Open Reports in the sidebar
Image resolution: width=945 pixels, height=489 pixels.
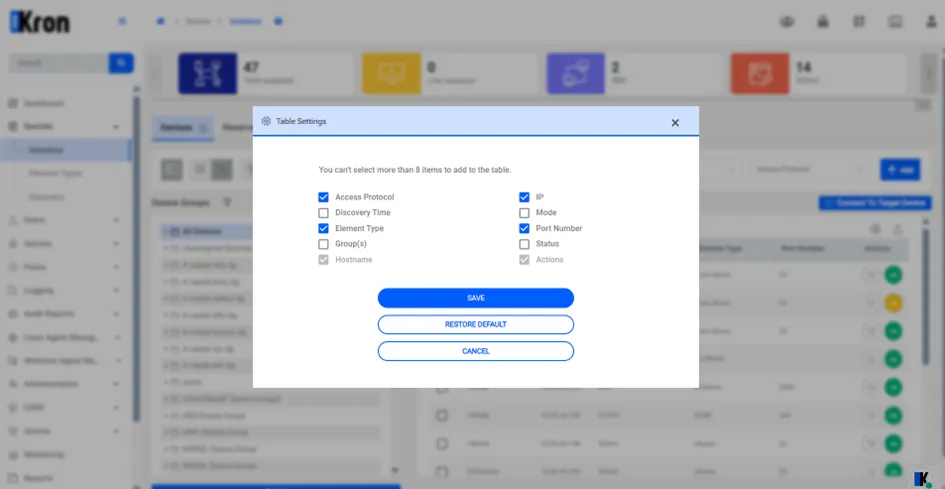(39, 478)
